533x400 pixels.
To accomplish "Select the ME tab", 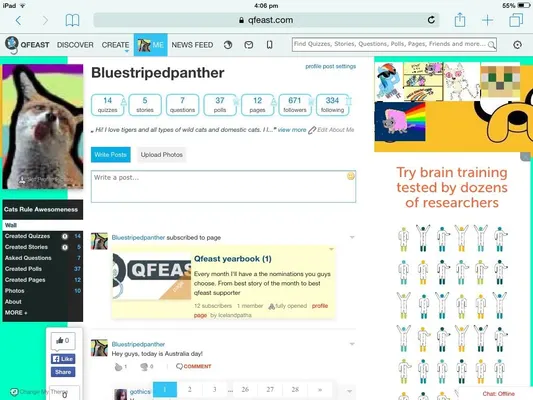I will [x=151, y=45].
